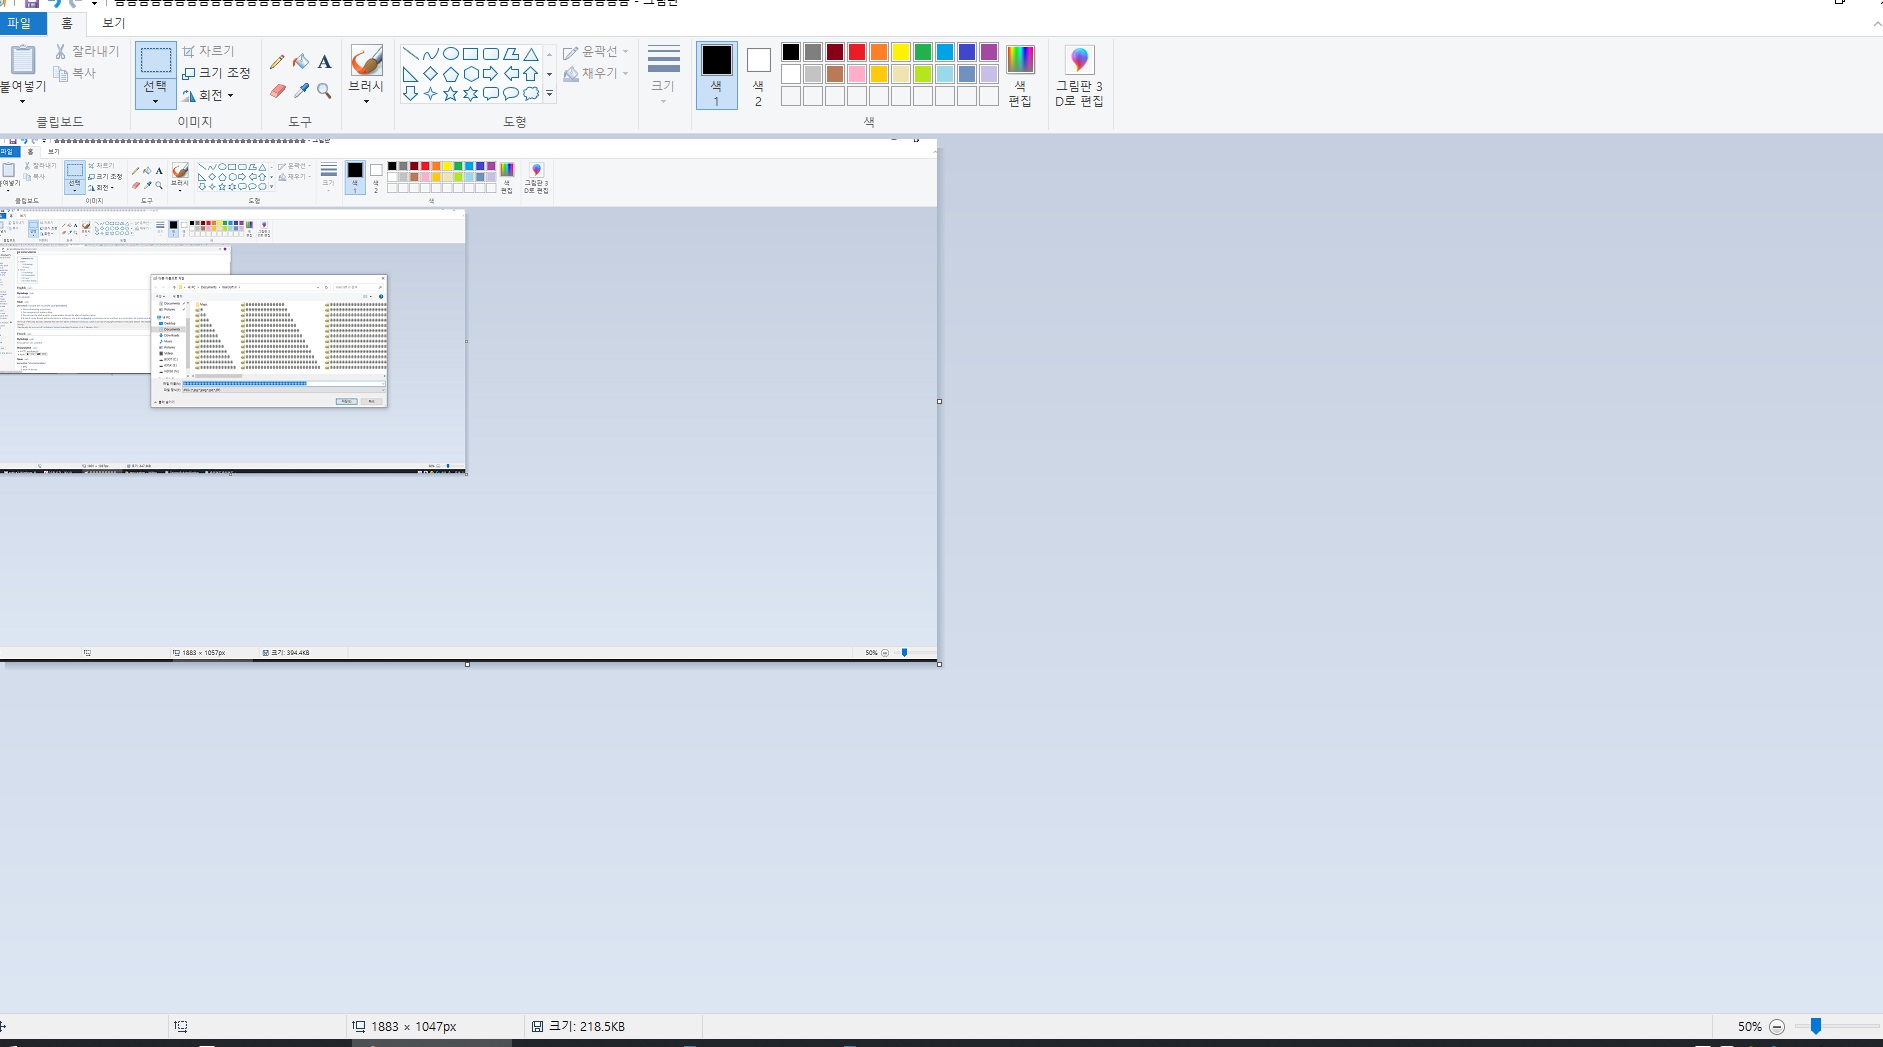
Task: Choose the Triangle shape
Action: [x=531, y=54]
